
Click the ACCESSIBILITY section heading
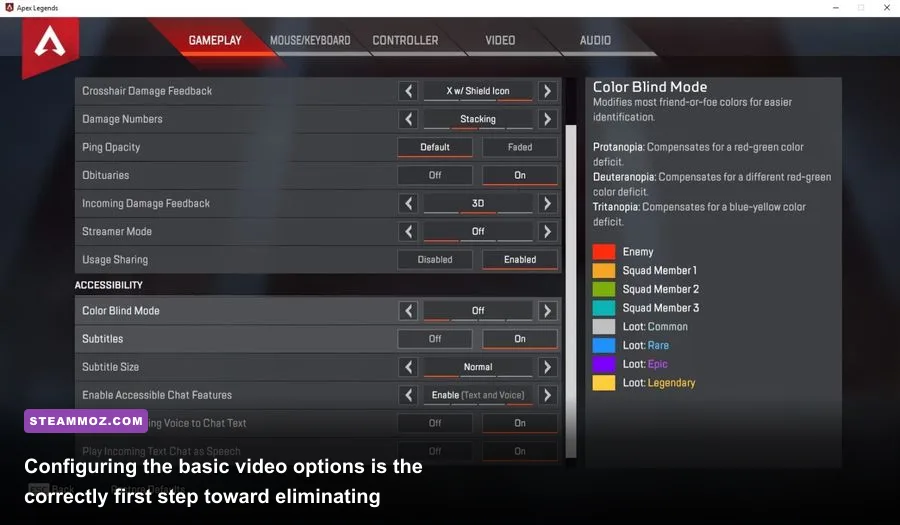point(108,285)
